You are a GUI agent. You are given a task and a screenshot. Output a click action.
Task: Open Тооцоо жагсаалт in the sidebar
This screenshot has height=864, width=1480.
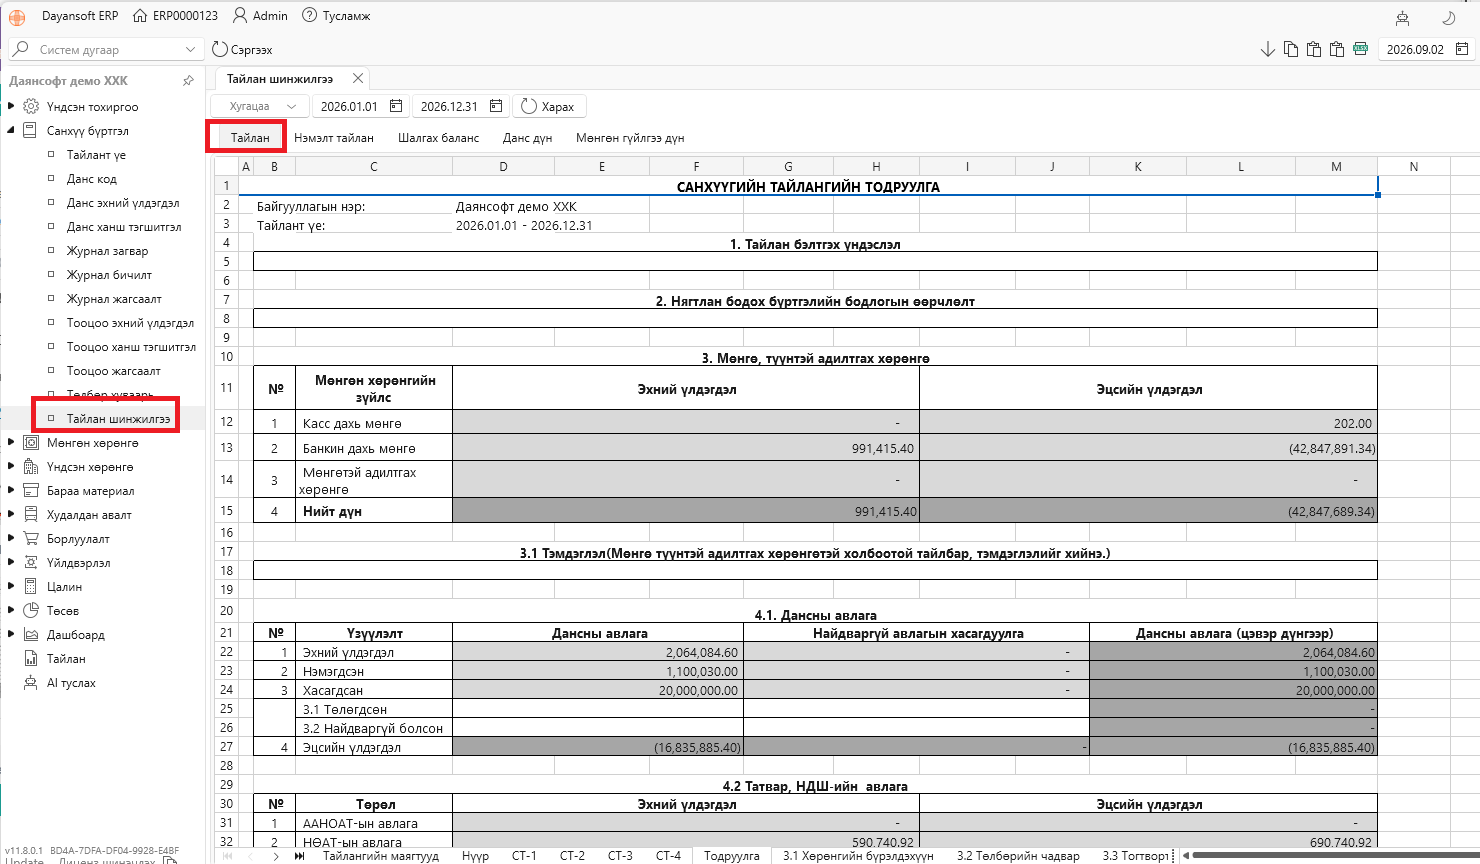pos(113,371)
